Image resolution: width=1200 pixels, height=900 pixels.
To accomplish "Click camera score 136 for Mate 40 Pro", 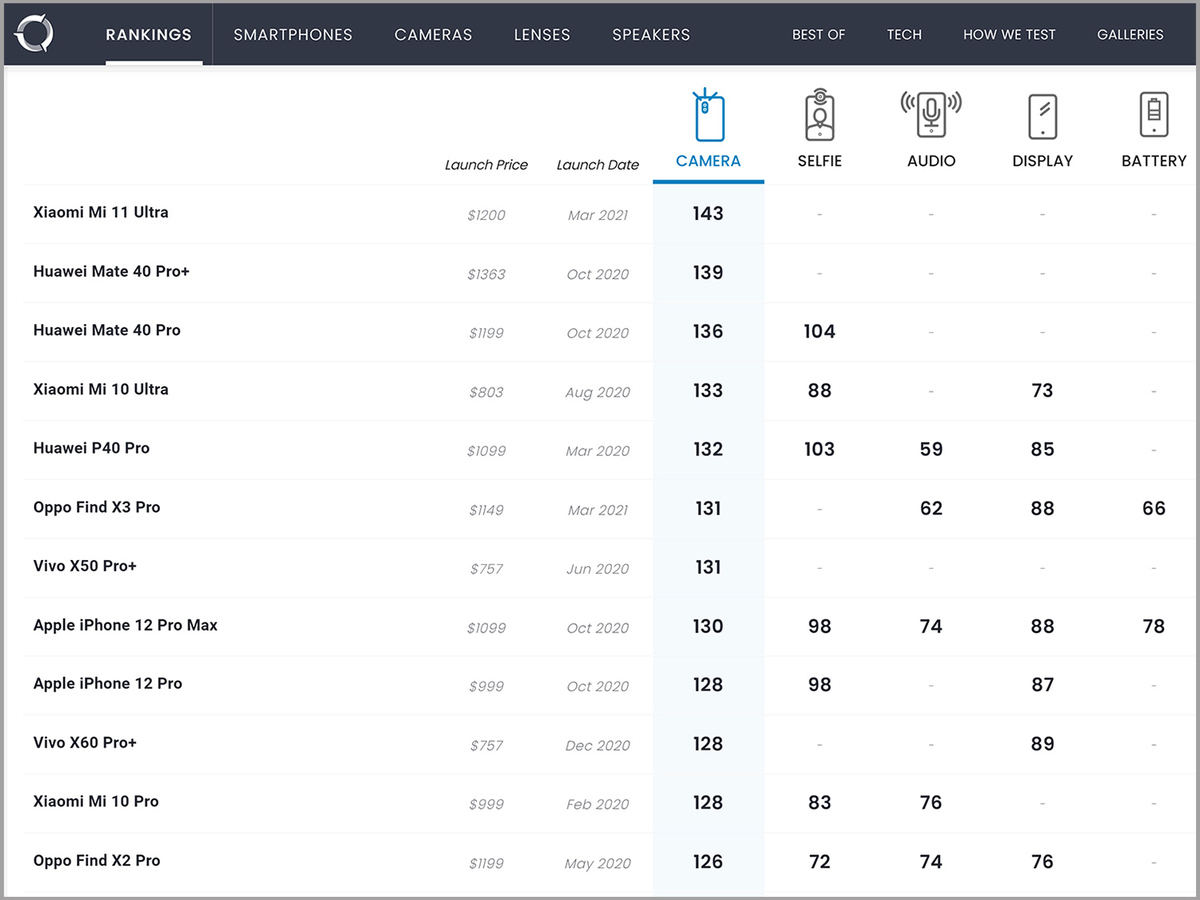I will [708, 331].
